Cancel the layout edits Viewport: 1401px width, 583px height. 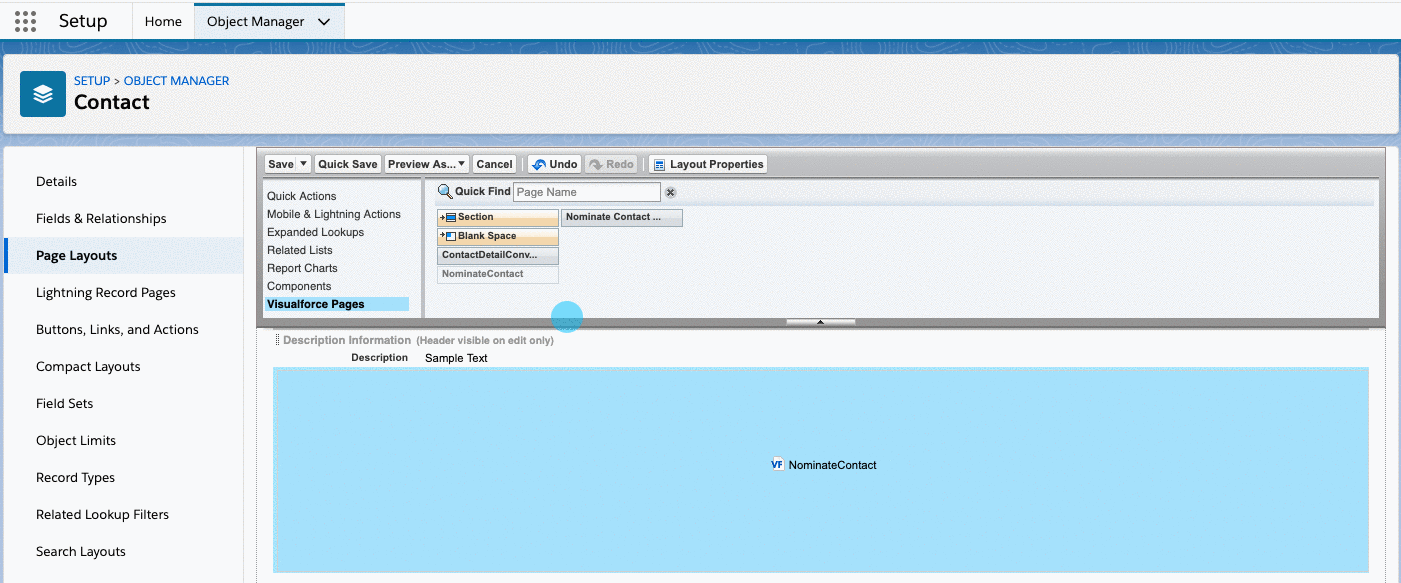494,164
